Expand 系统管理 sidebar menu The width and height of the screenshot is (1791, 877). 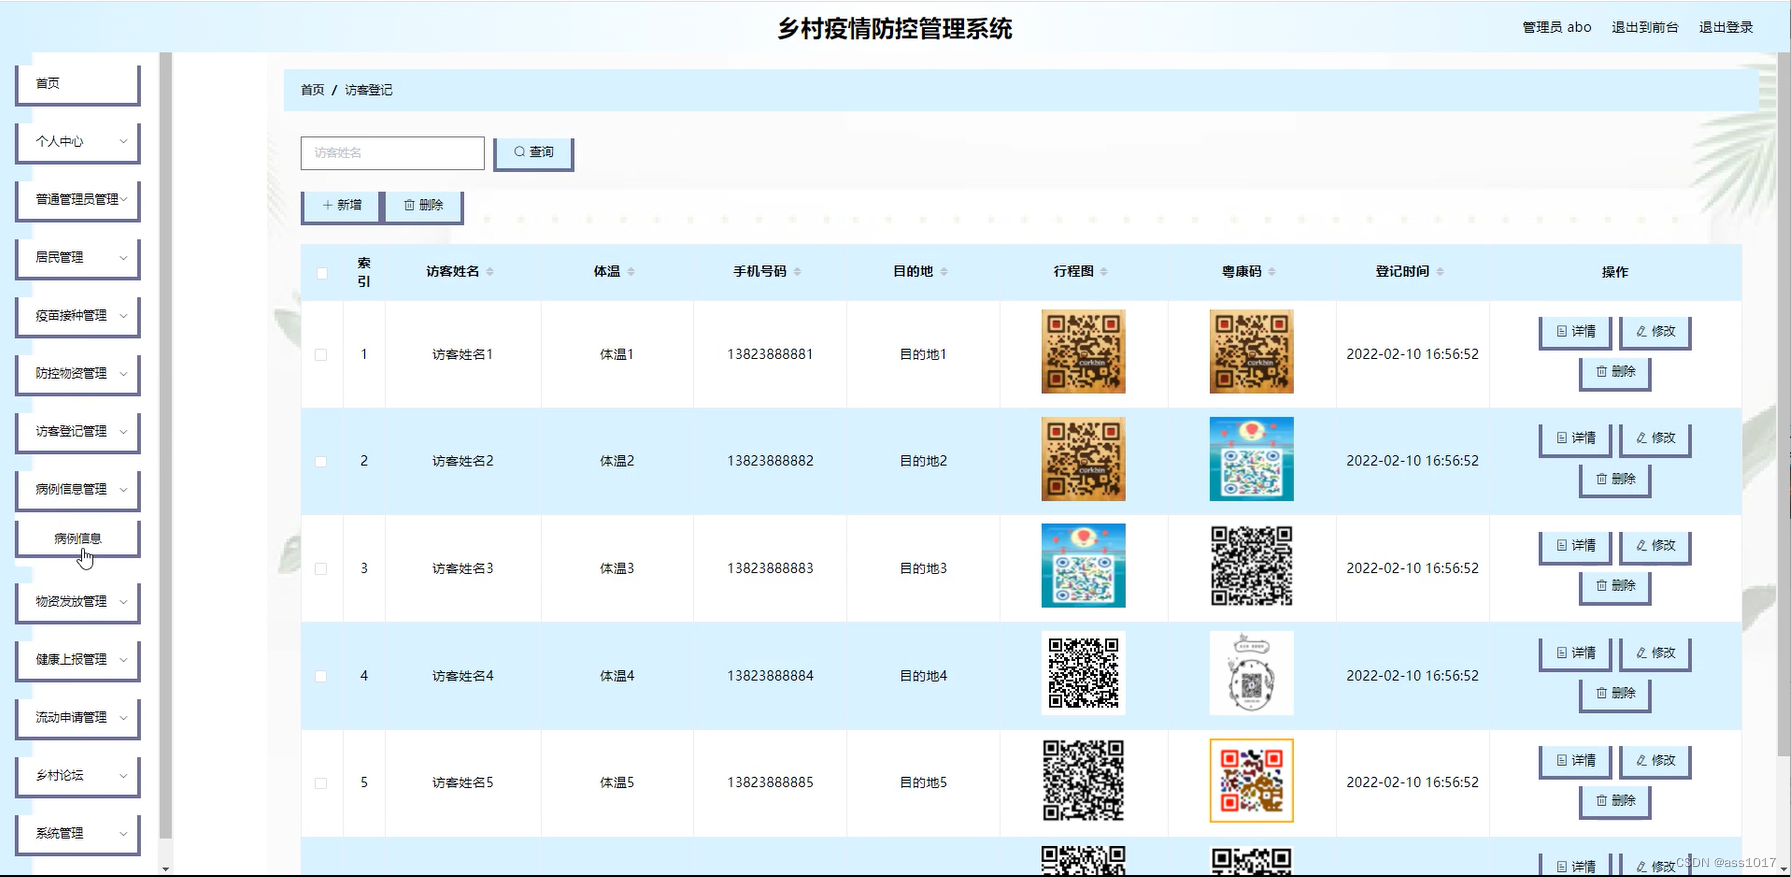point(77,834)
